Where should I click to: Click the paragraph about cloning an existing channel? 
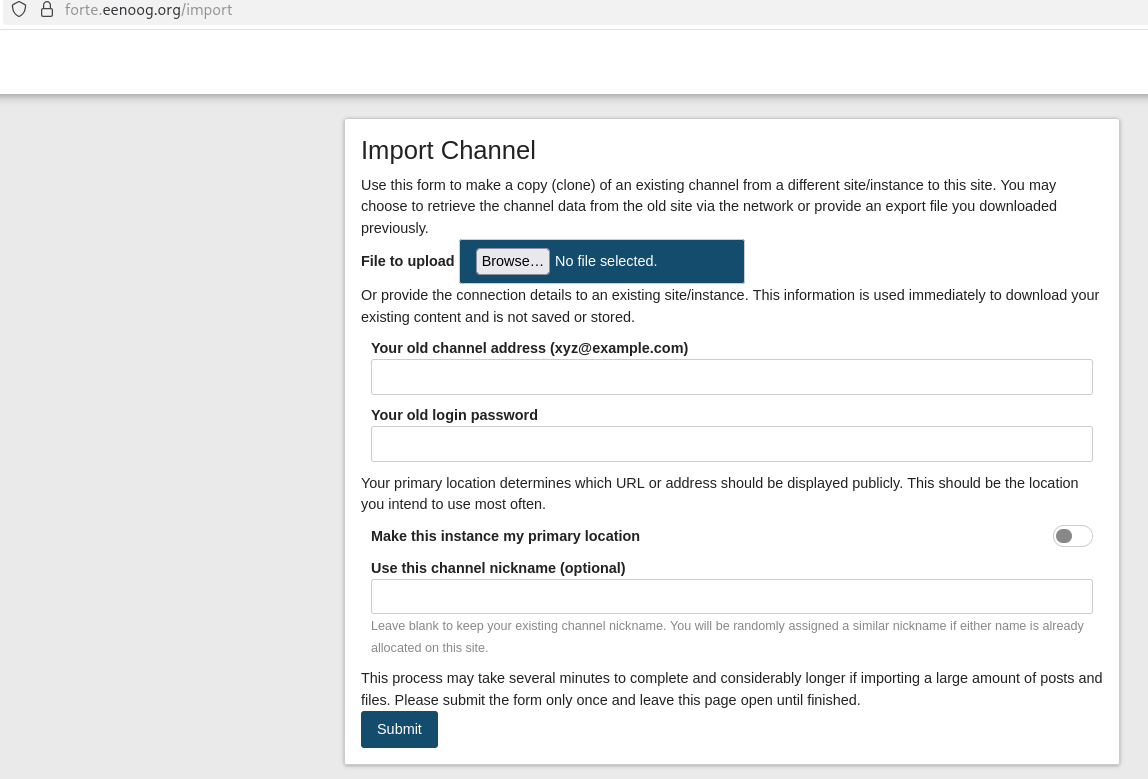click(x=708, y=206)
